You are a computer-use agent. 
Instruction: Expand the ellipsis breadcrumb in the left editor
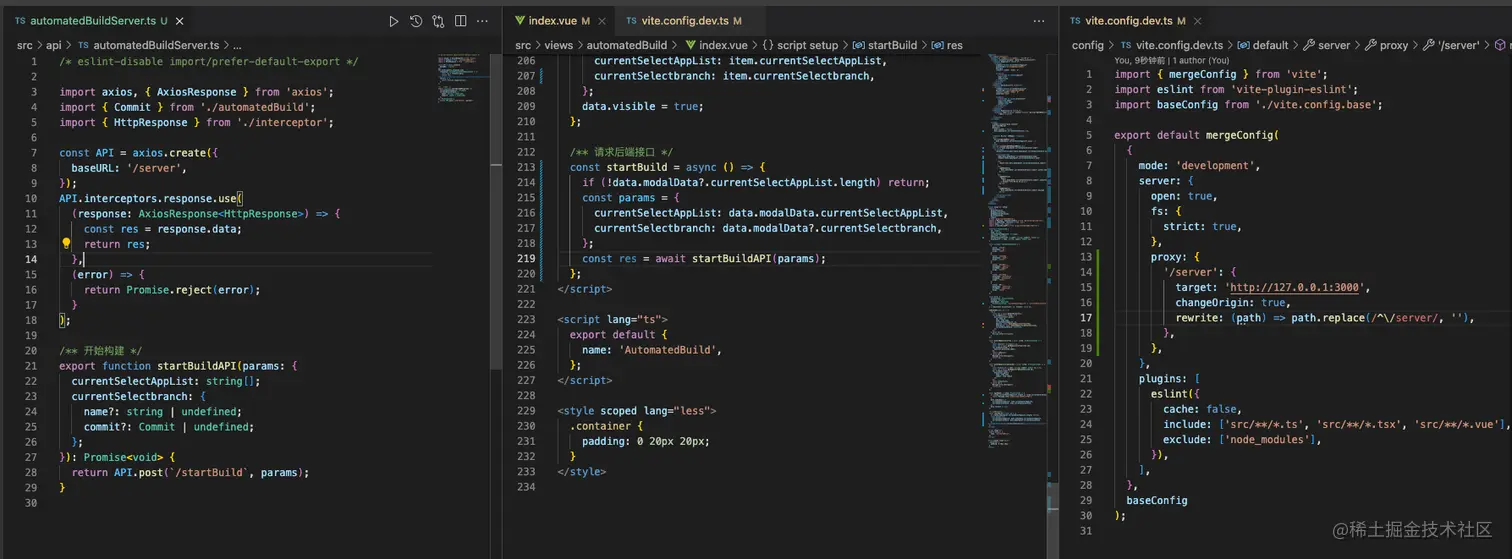238,45
